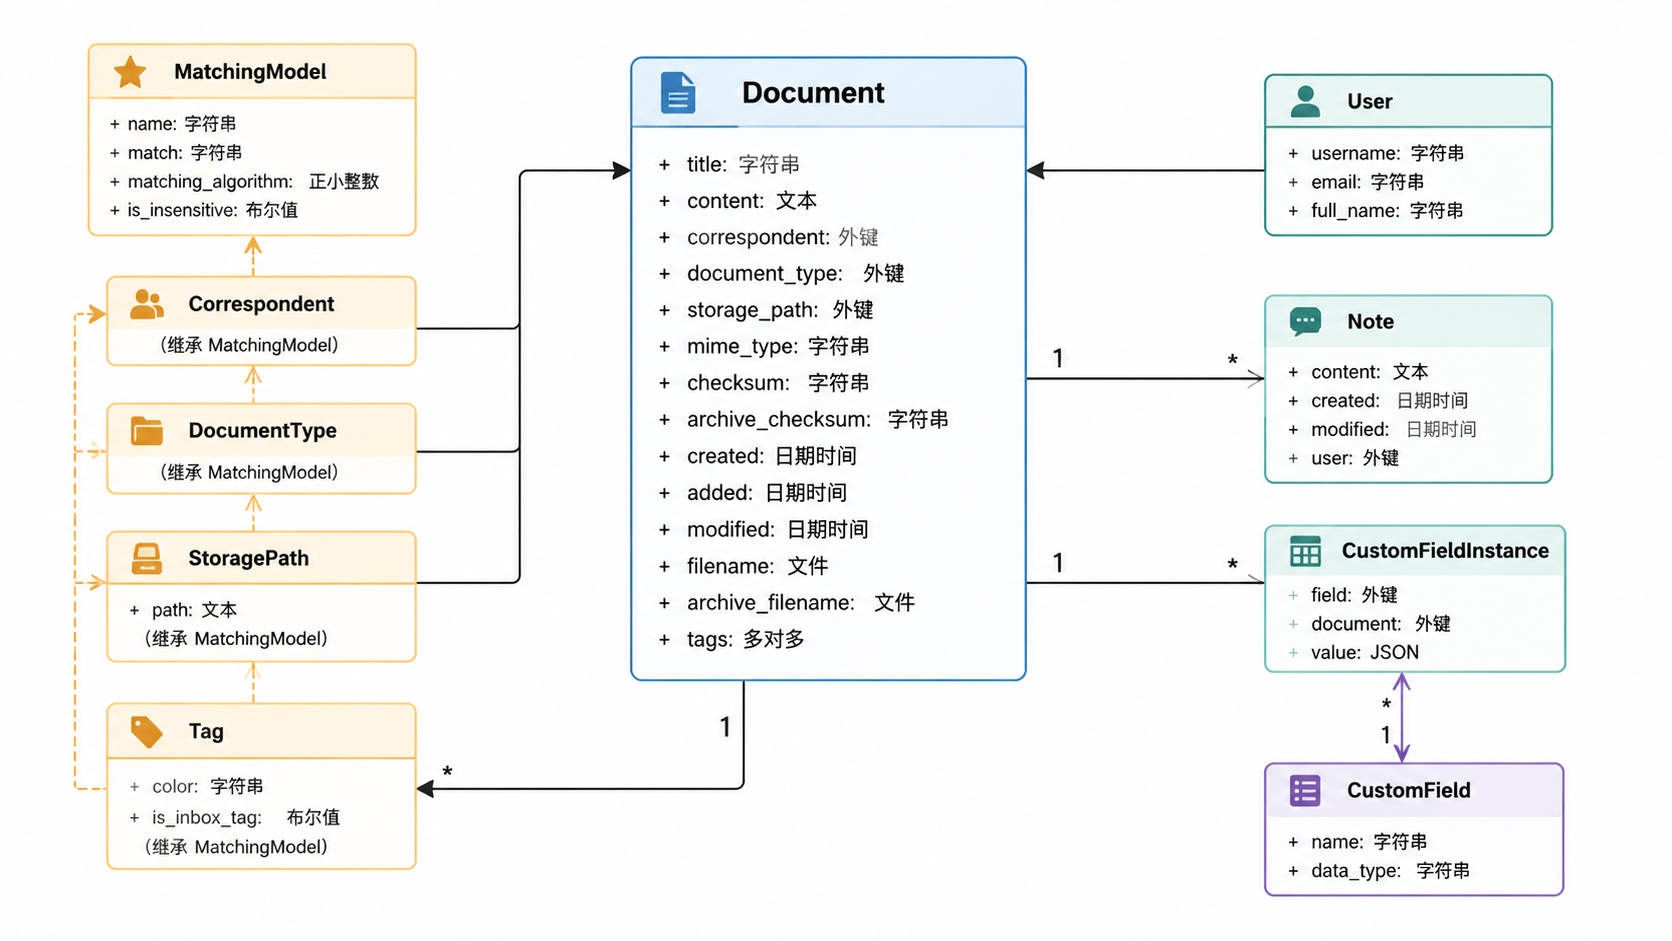The image size is (1672, 941).
Task: Click CustomField's 'name: 字符串' attribute
Action: (1357, 842)
